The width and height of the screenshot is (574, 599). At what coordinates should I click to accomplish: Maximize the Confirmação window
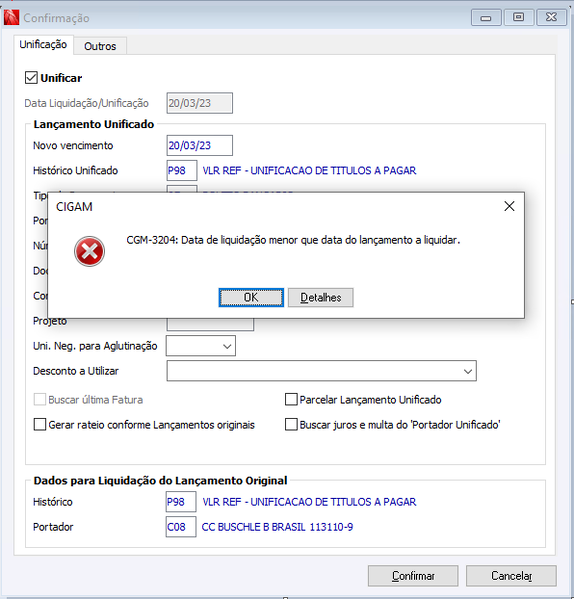pos(518,18)
